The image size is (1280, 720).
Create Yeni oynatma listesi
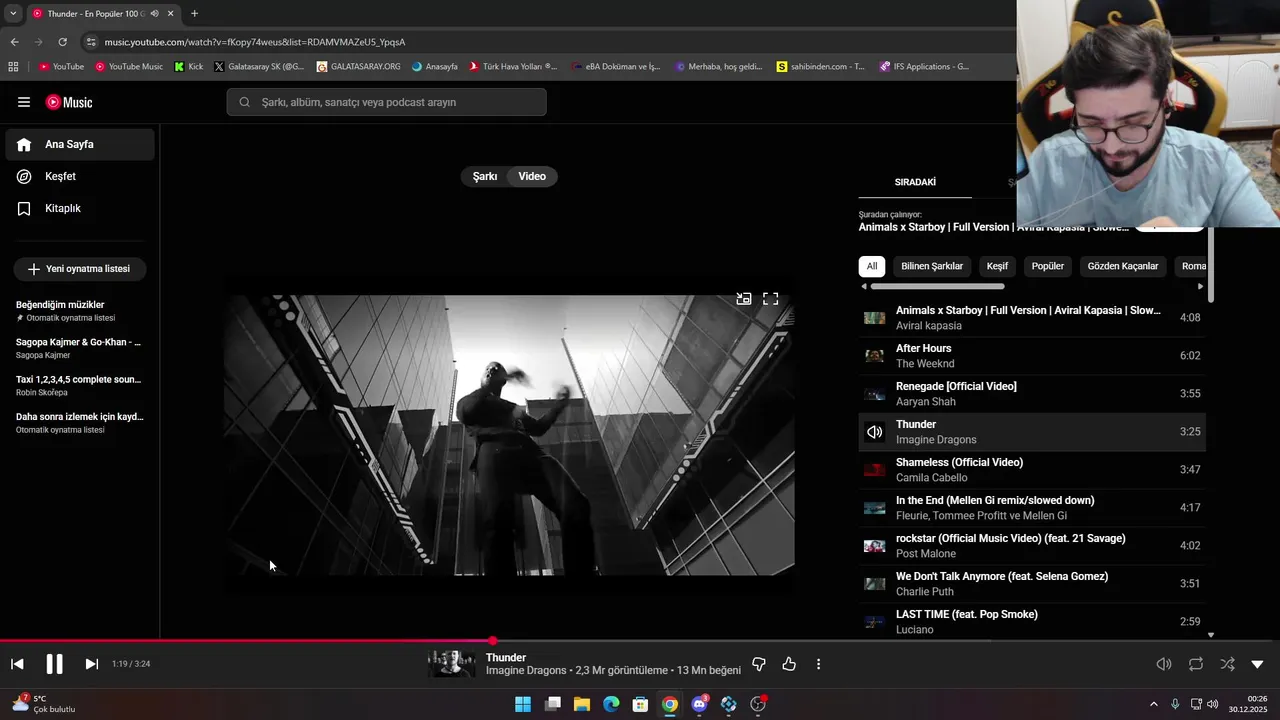(79, 269)
